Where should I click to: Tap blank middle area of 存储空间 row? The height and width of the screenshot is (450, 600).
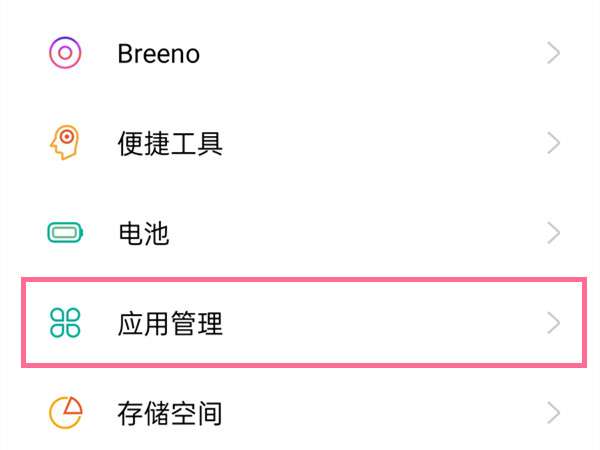[x=380, y=412]
